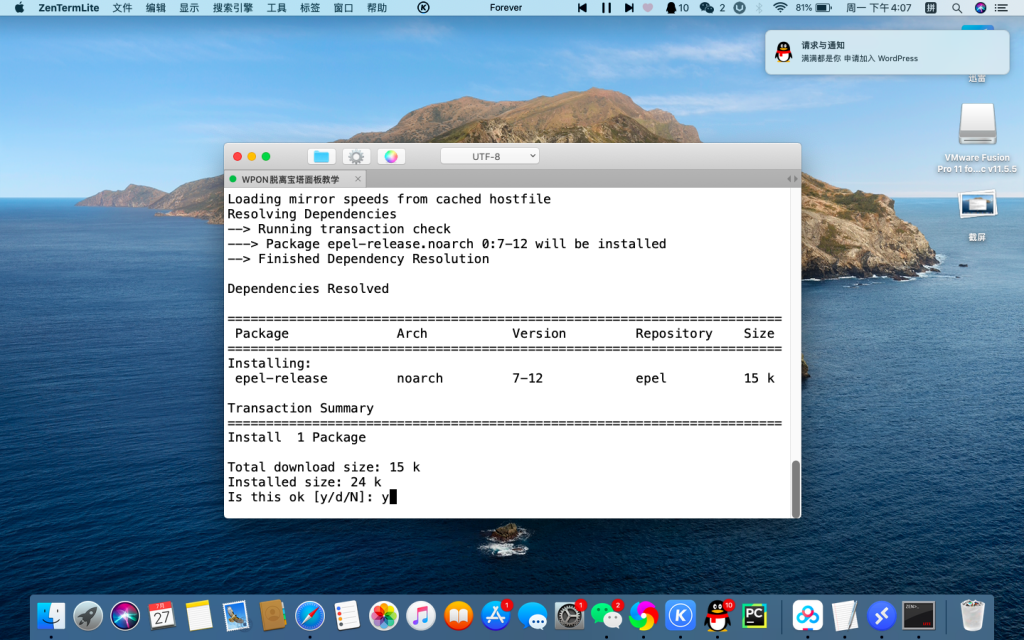Screen dimensions: 1024x640
Task: Click the Bluetooth menu bar icon
Action: 759,8
